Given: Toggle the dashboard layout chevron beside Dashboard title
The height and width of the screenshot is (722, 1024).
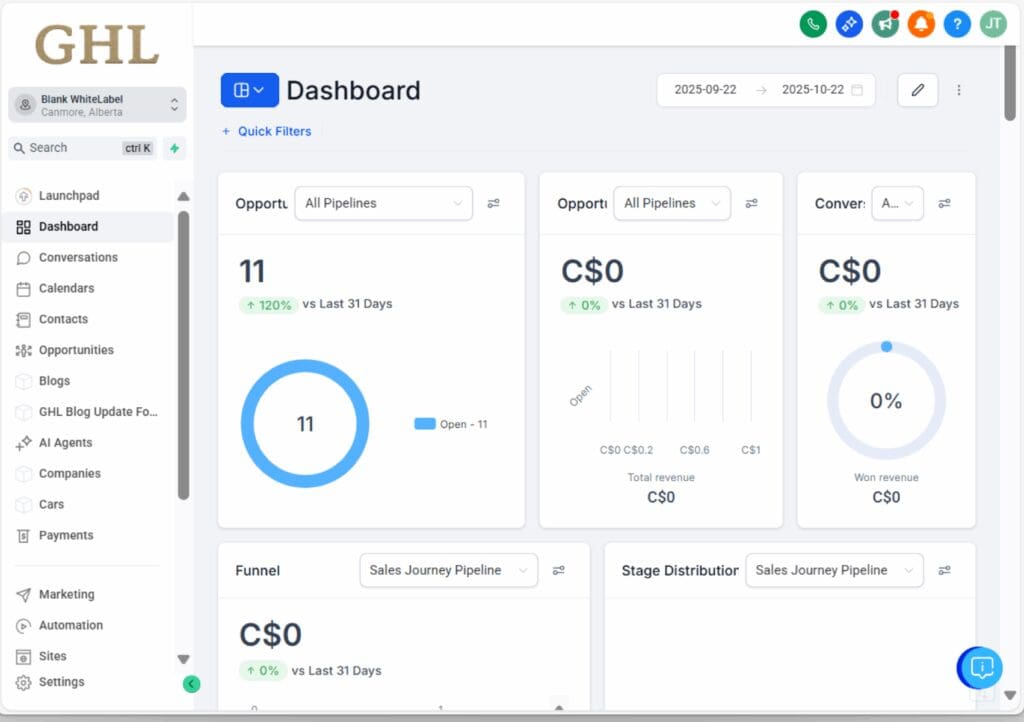Looking at the screenshot, I should click(x=249, y=89).
